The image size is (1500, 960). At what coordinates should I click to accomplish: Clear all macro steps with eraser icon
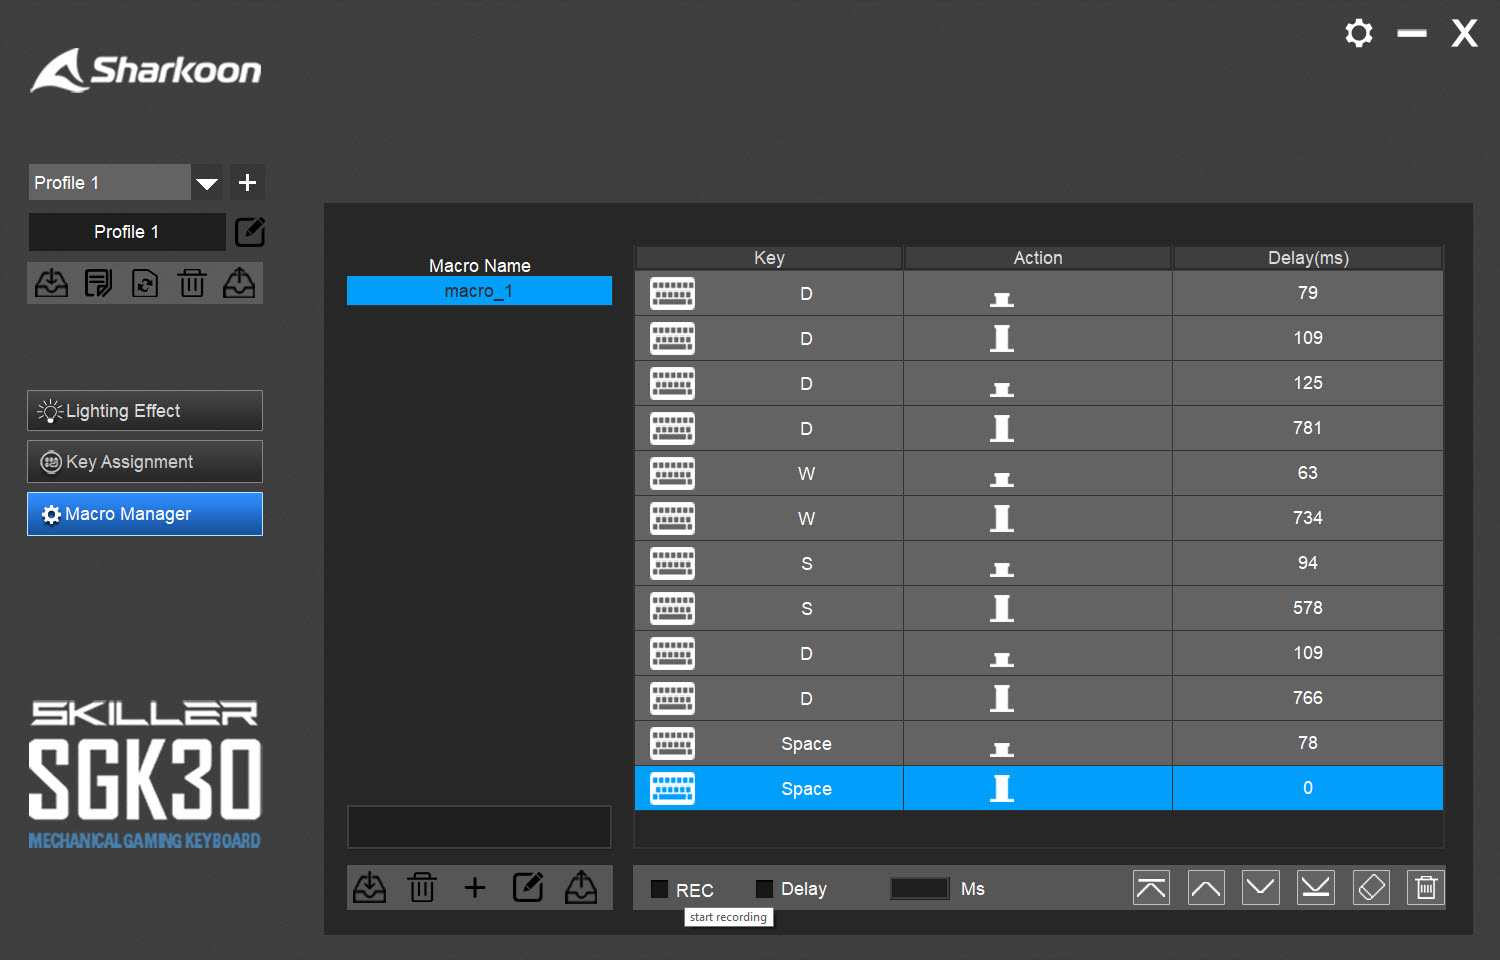pyautogui.click(x=1371, y=887)
